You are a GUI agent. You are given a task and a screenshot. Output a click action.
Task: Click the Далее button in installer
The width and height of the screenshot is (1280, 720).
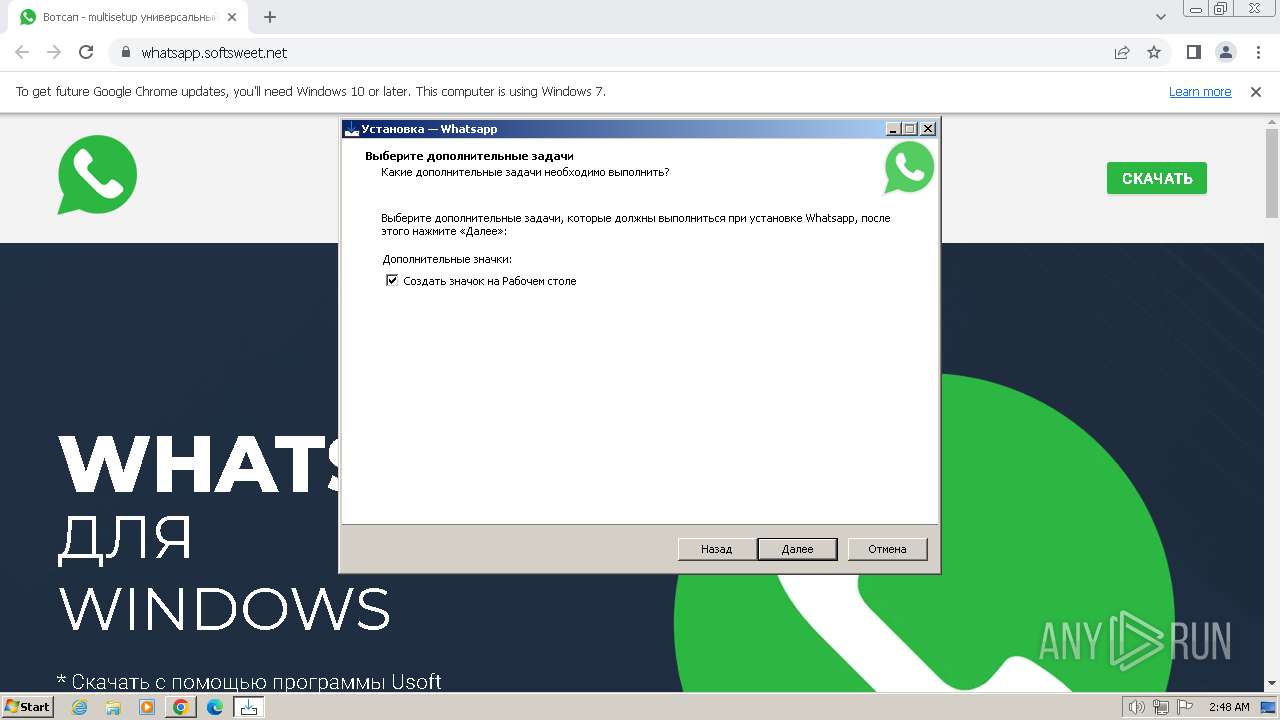(x=797, y=549)
